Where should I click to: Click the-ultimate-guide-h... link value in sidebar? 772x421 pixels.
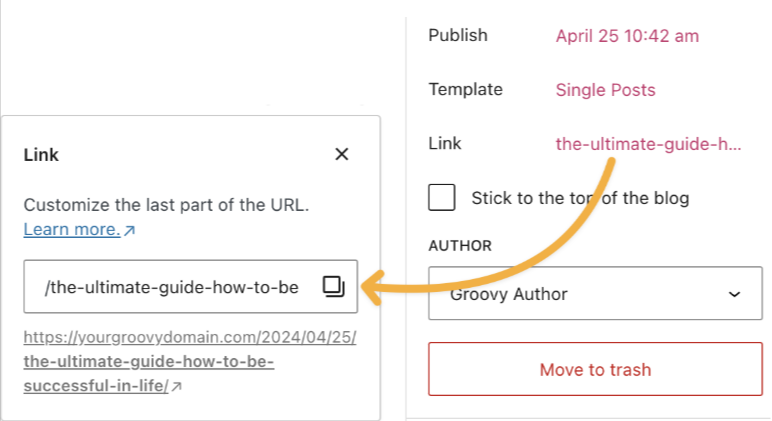pos(648,144)
